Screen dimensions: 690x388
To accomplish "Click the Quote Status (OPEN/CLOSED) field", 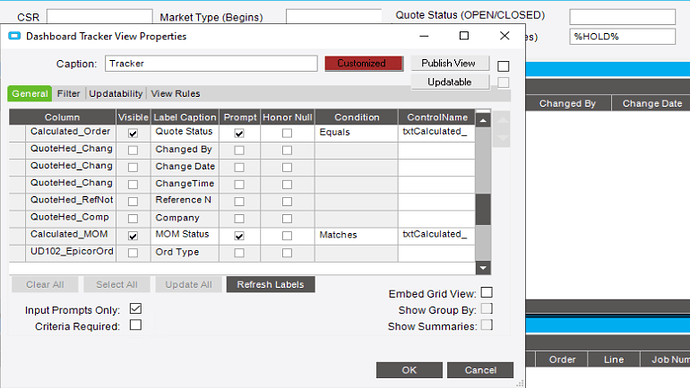I will click(622, 17).
